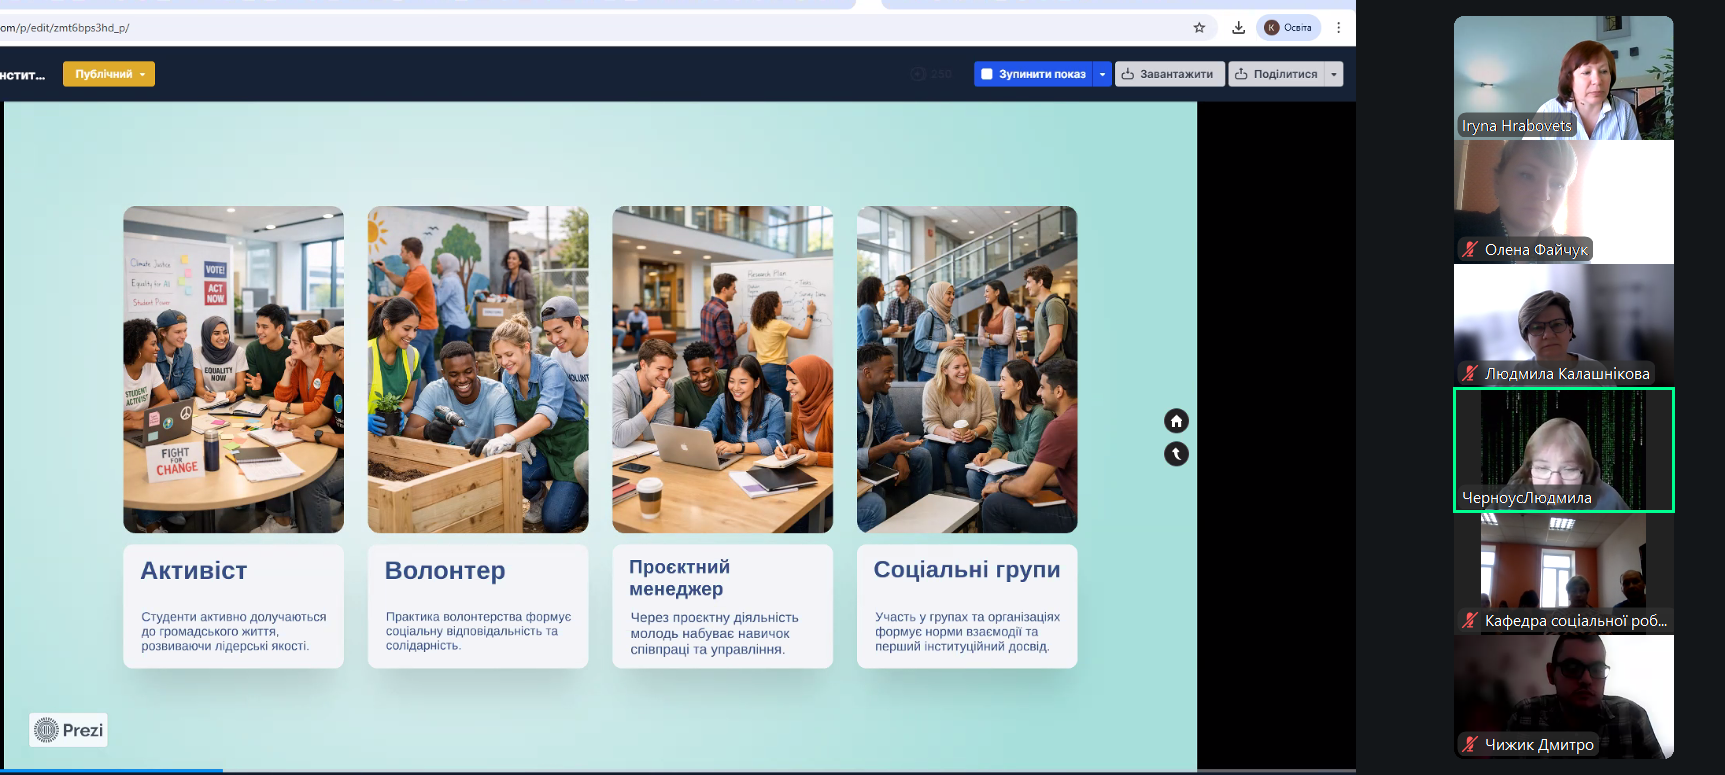Click the Завантажити button

tap(1169, 74)
